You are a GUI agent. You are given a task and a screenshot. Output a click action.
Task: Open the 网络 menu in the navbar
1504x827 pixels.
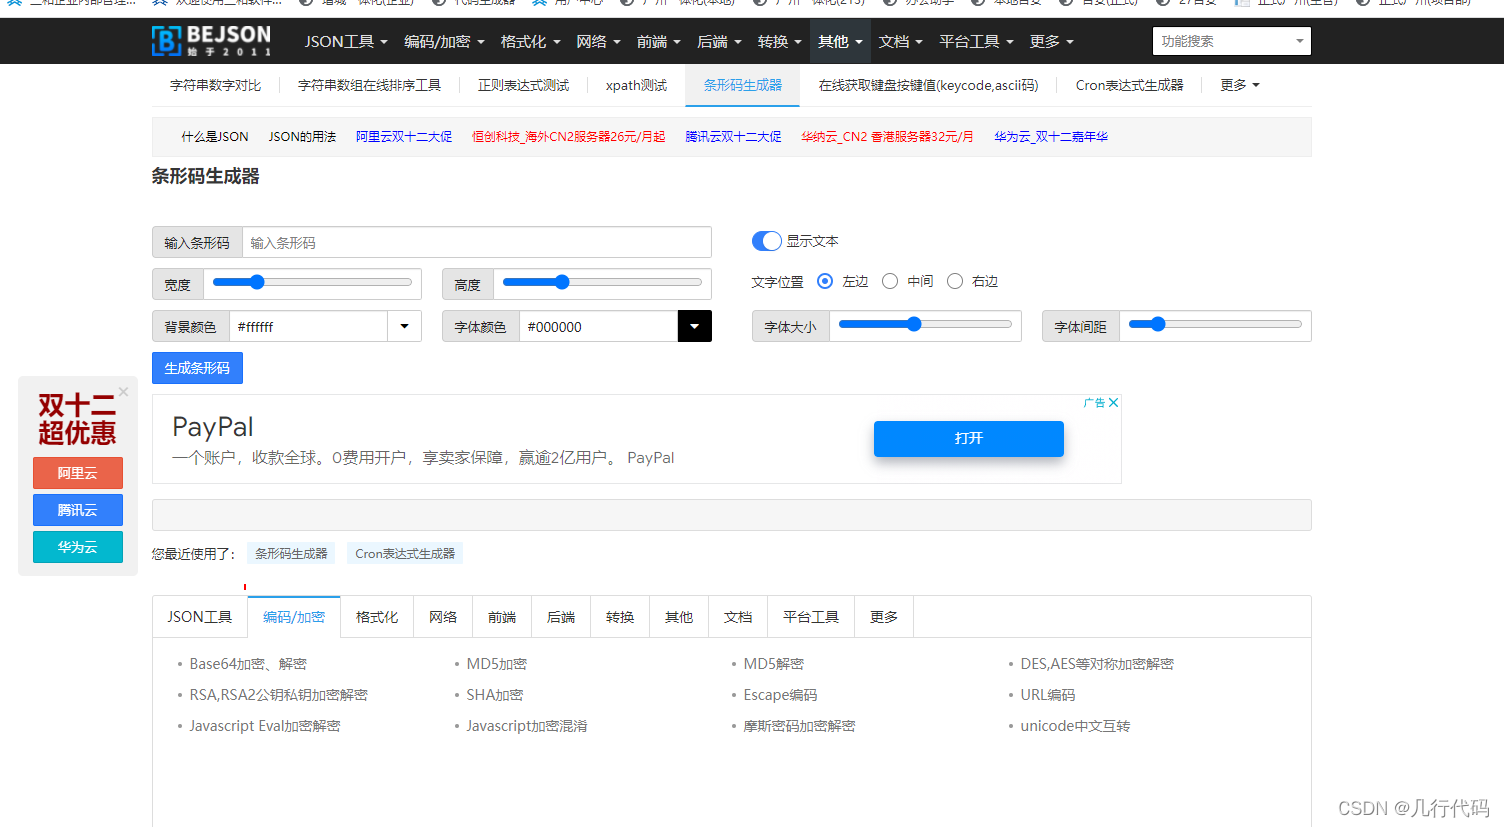(598, 41)
